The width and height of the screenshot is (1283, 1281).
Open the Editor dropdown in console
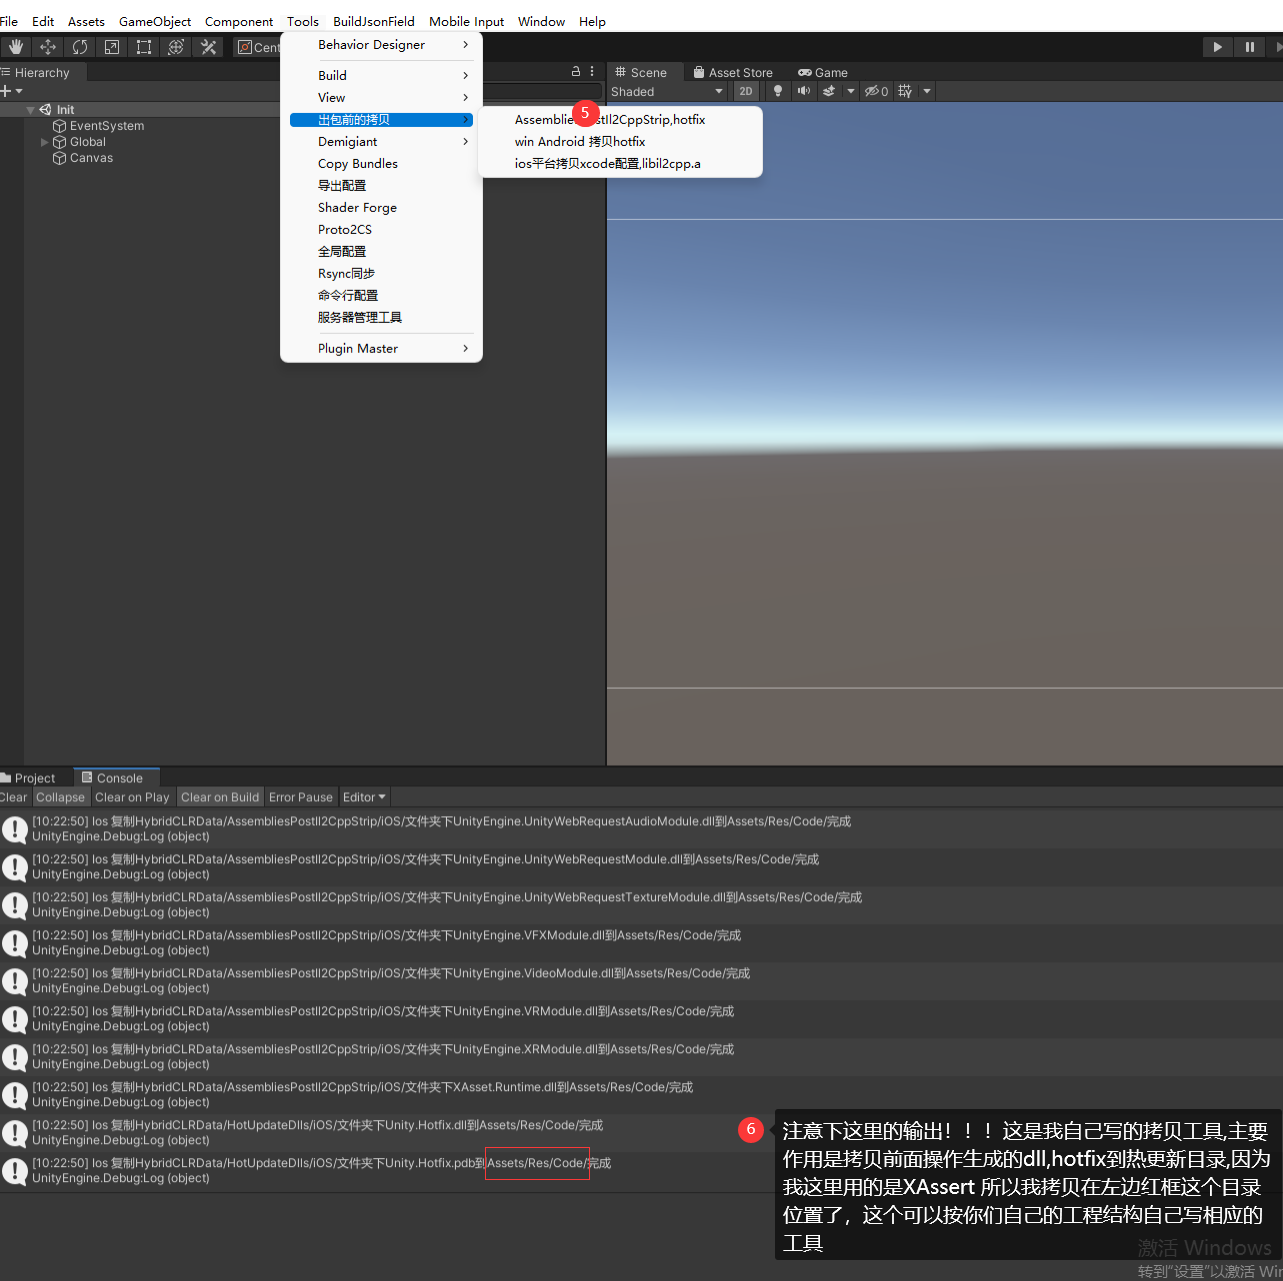[364, 798]
